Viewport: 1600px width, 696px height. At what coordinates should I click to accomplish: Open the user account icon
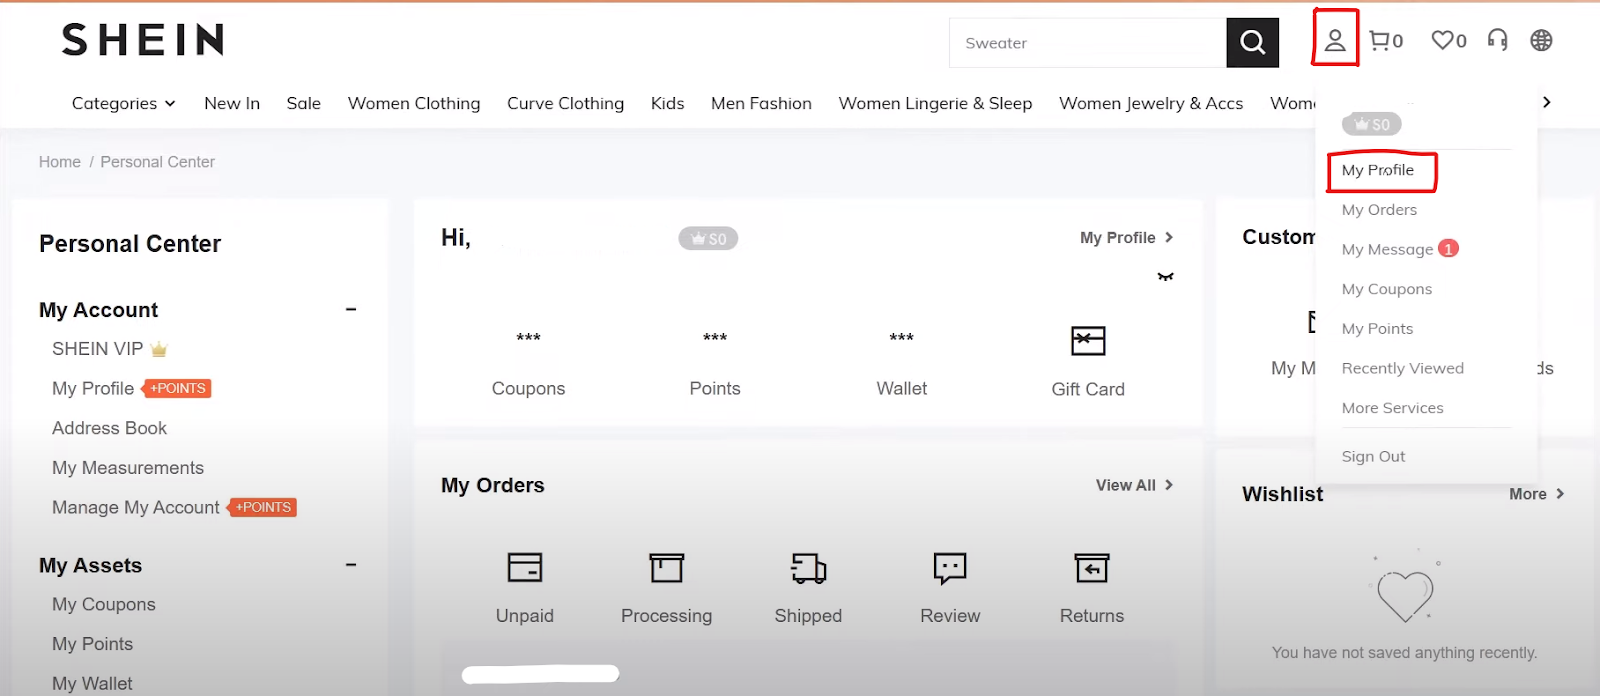1335,40
